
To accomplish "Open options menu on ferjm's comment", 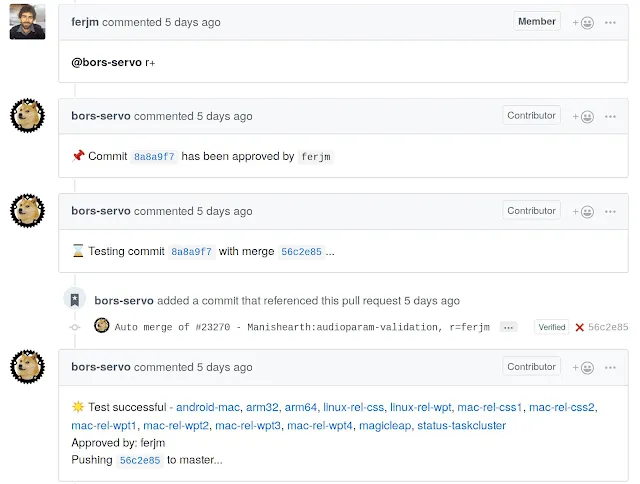I will pyautogui.click(x=610, y=22).
